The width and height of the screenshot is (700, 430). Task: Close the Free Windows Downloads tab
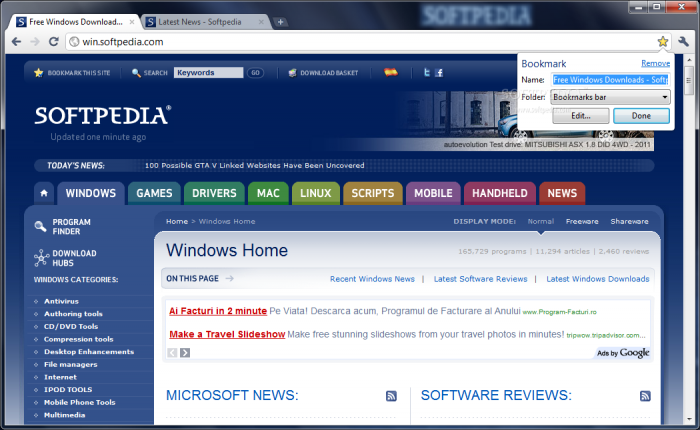coord(132,22)
